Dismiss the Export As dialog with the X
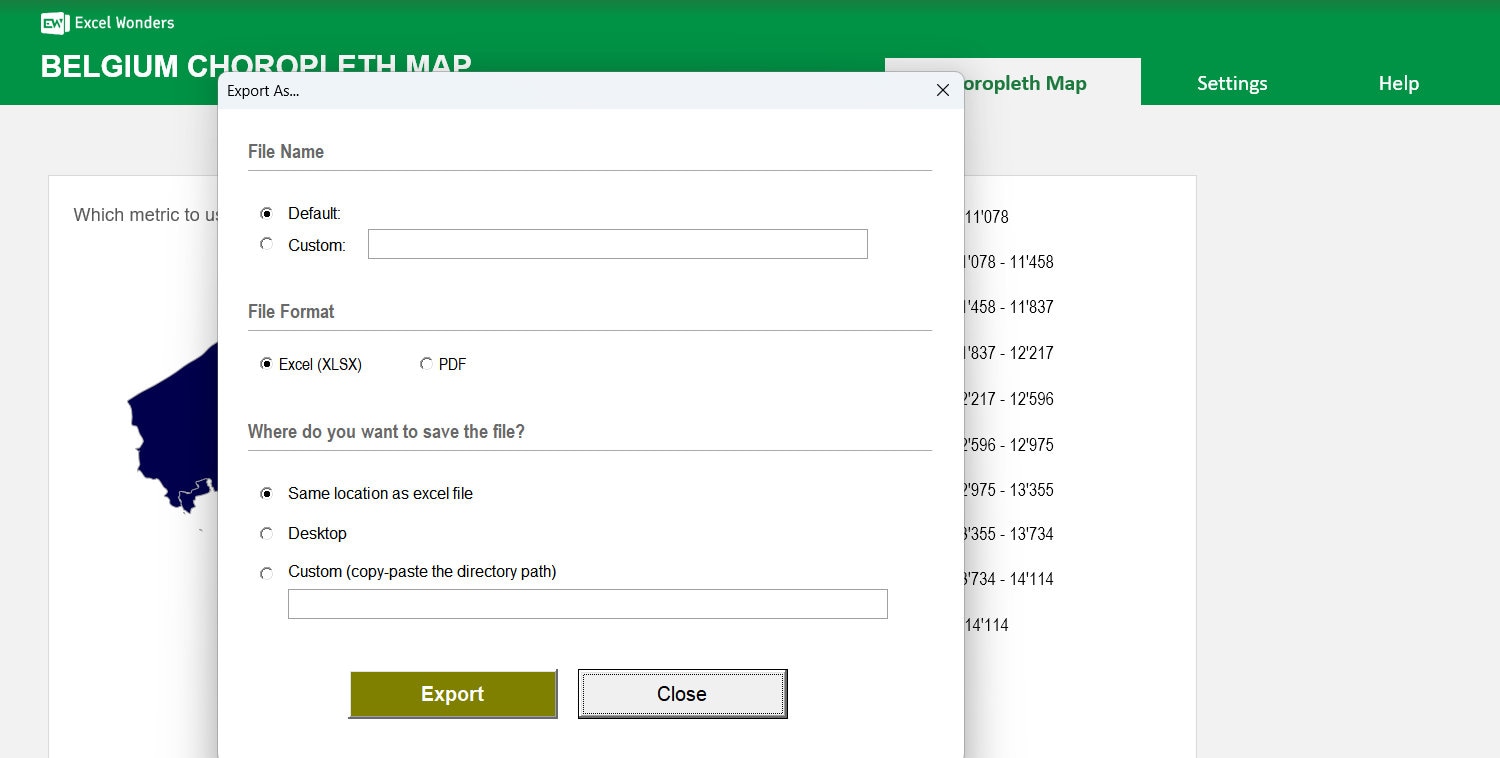Screen dimensions: 1500x758 point(942,90)
